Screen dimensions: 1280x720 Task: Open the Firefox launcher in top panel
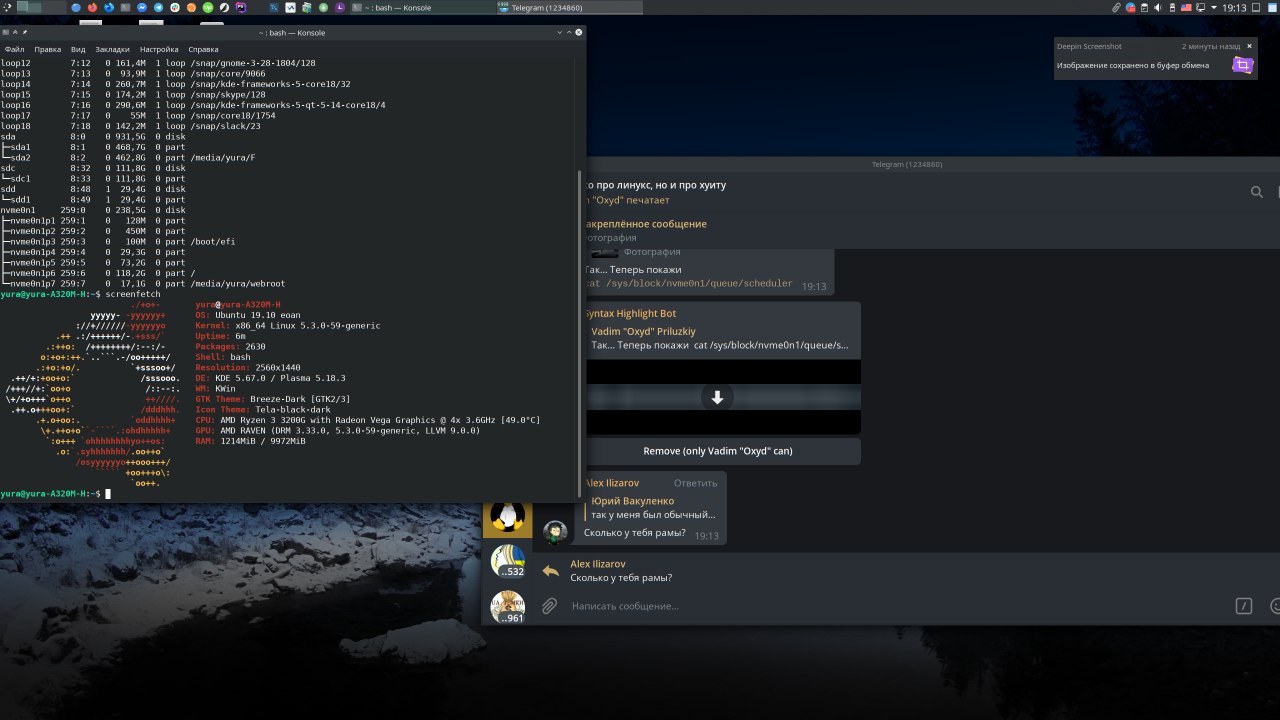point(92,7)
